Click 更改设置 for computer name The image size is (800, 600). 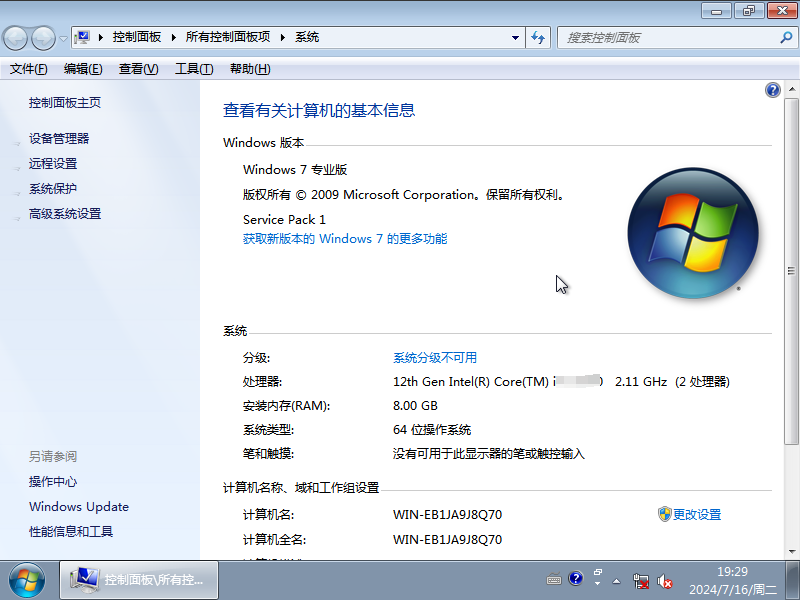(x=696, y=514)
